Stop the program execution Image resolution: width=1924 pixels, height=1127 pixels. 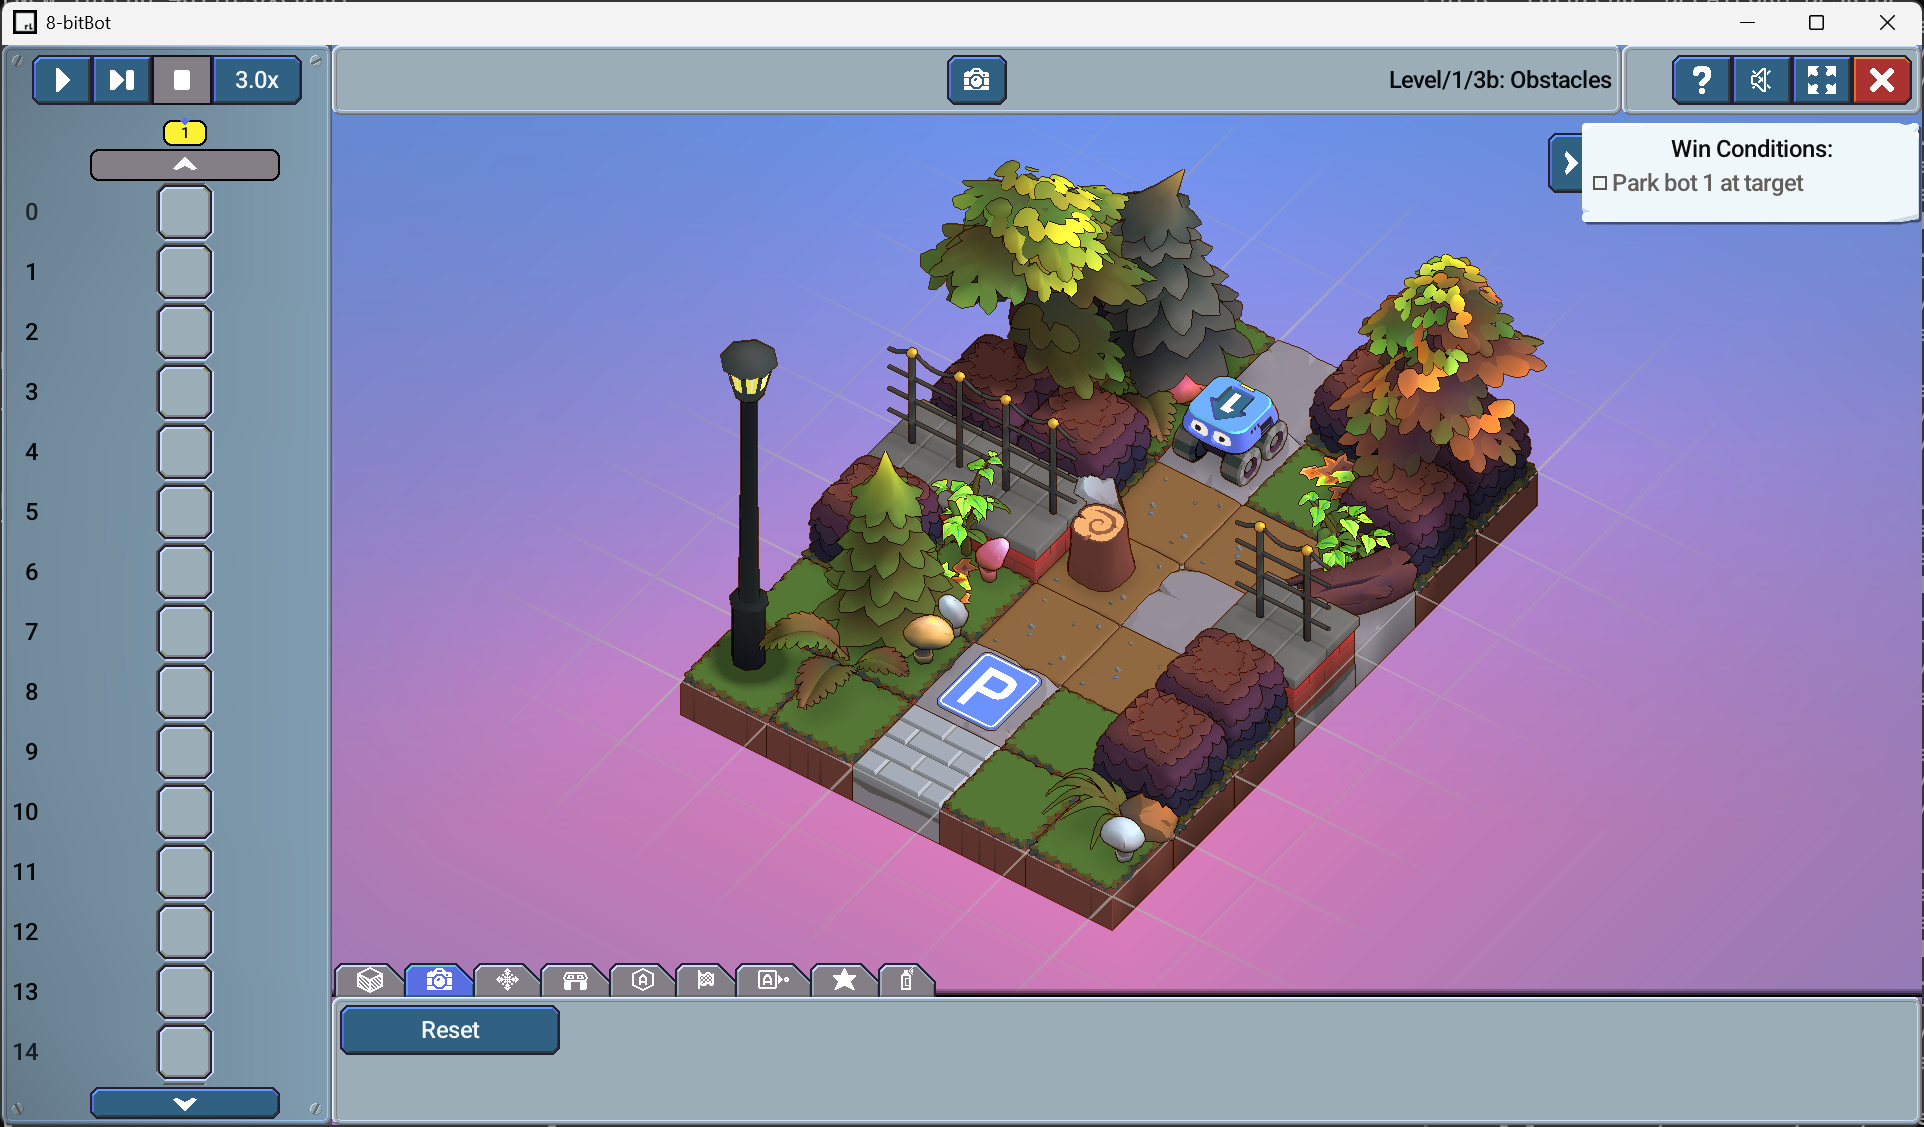pos(182,80)
